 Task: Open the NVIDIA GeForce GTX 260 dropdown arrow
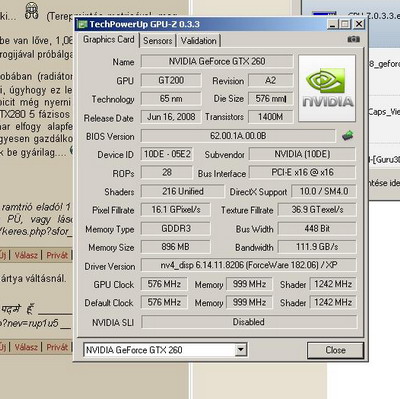click(241, 350)
